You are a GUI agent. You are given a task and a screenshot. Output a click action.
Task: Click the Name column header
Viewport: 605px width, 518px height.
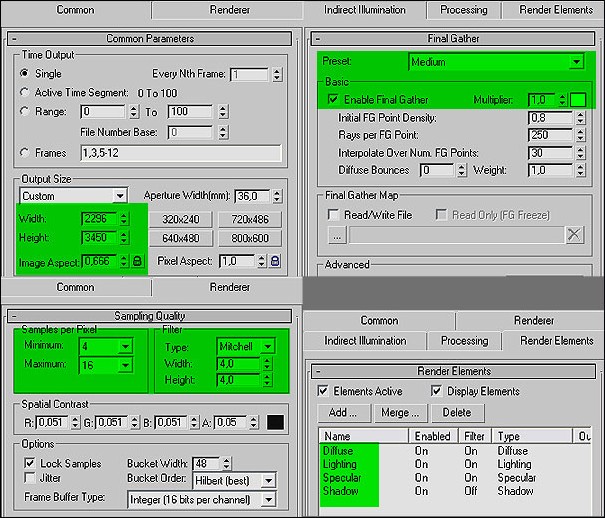point(364,436)
